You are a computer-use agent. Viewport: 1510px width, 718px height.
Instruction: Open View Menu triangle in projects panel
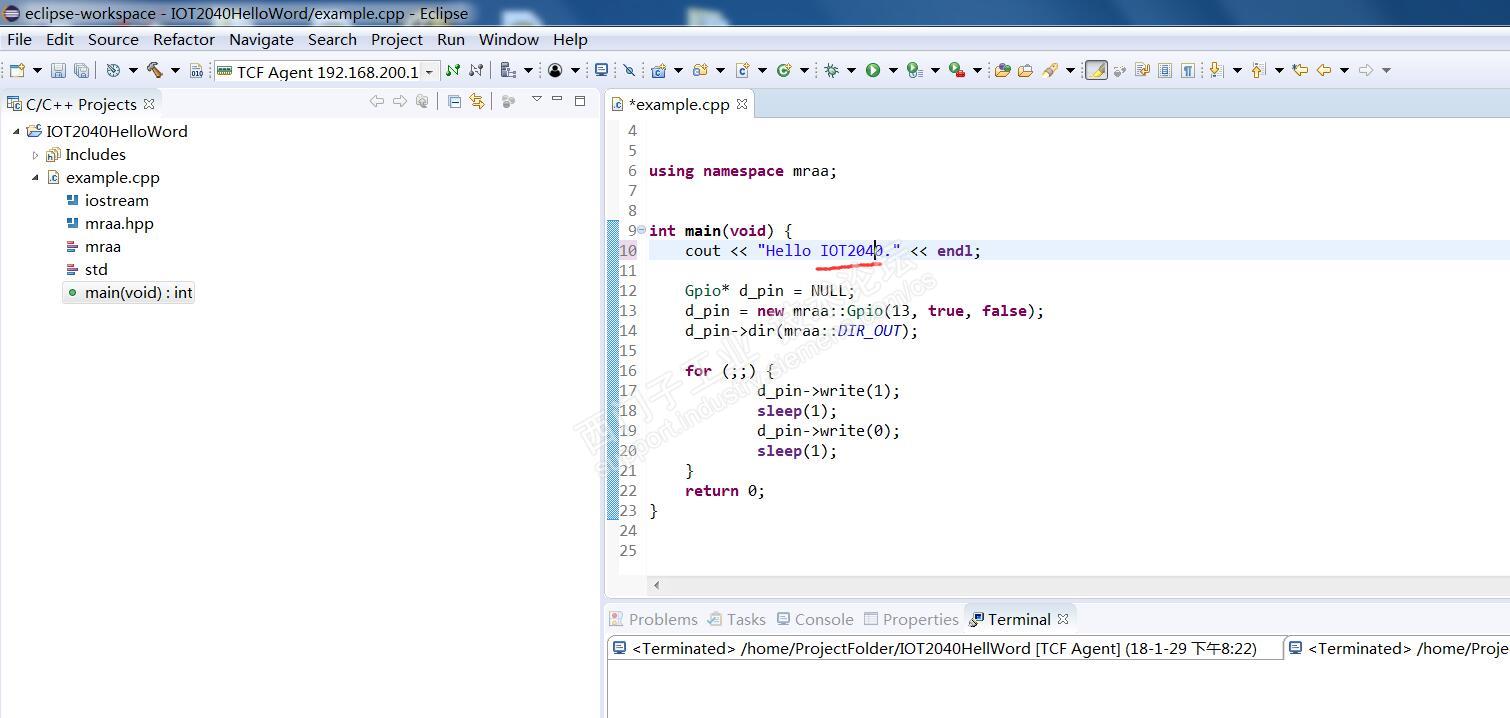(x=537, y=99)
